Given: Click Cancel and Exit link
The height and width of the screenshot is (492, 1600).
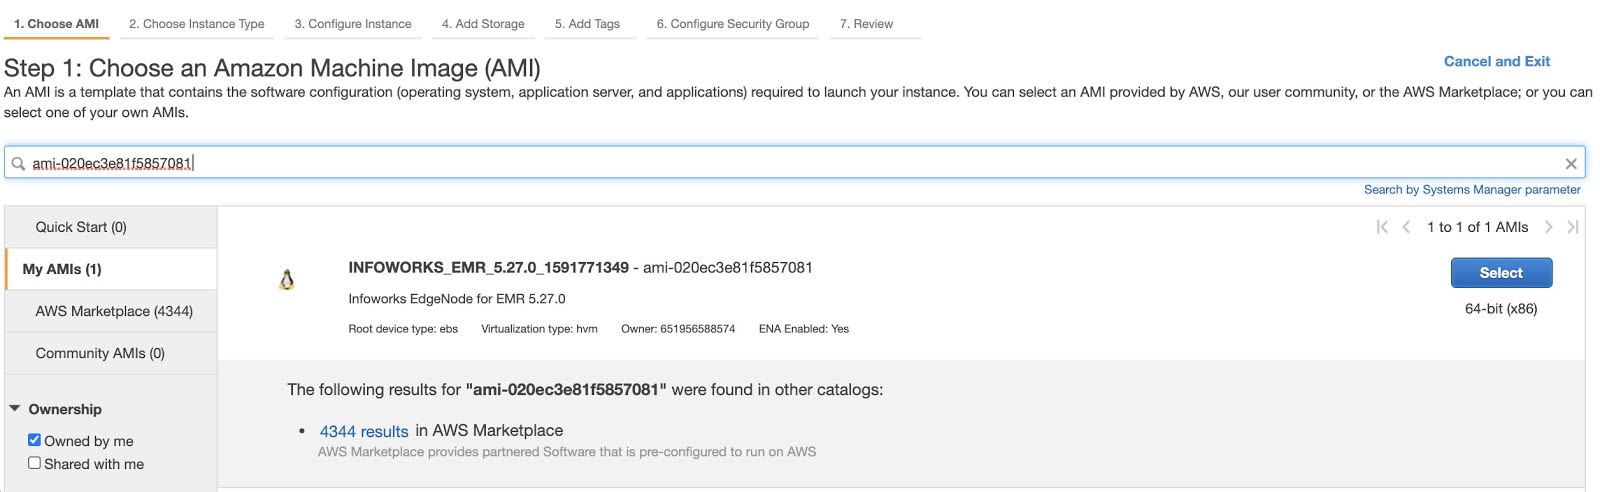Looking at the screenshot, I should [x=1497, y=61].
